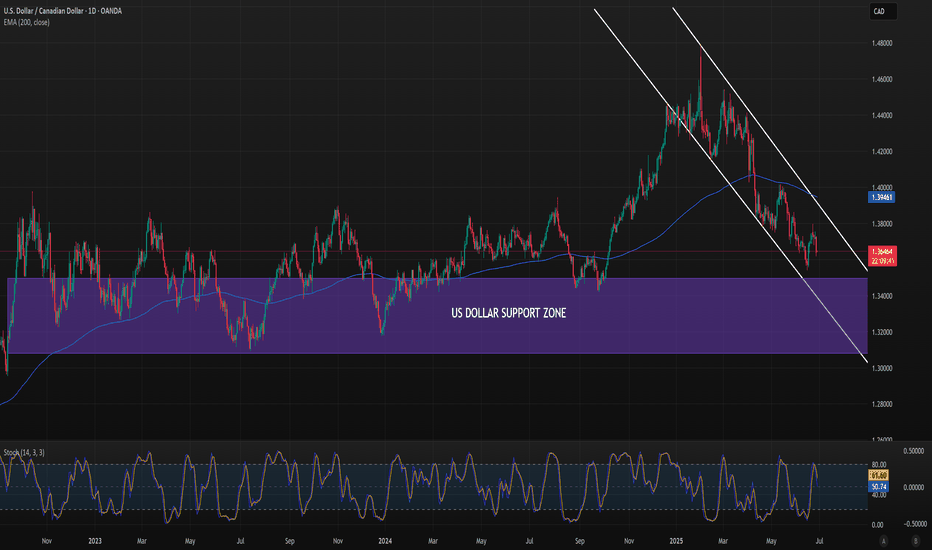Click the 1.48000 price axis label
Screen dimensions: 932x550
[x=882, y=43]
